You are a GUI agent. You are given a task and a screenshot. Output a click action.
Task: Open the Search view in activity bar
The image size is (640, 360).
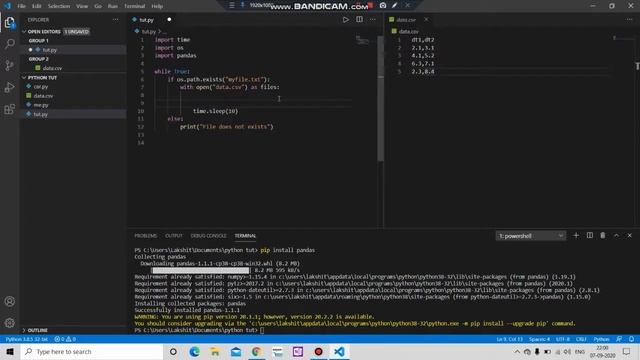pyautogui.click(x=9, y=44)
